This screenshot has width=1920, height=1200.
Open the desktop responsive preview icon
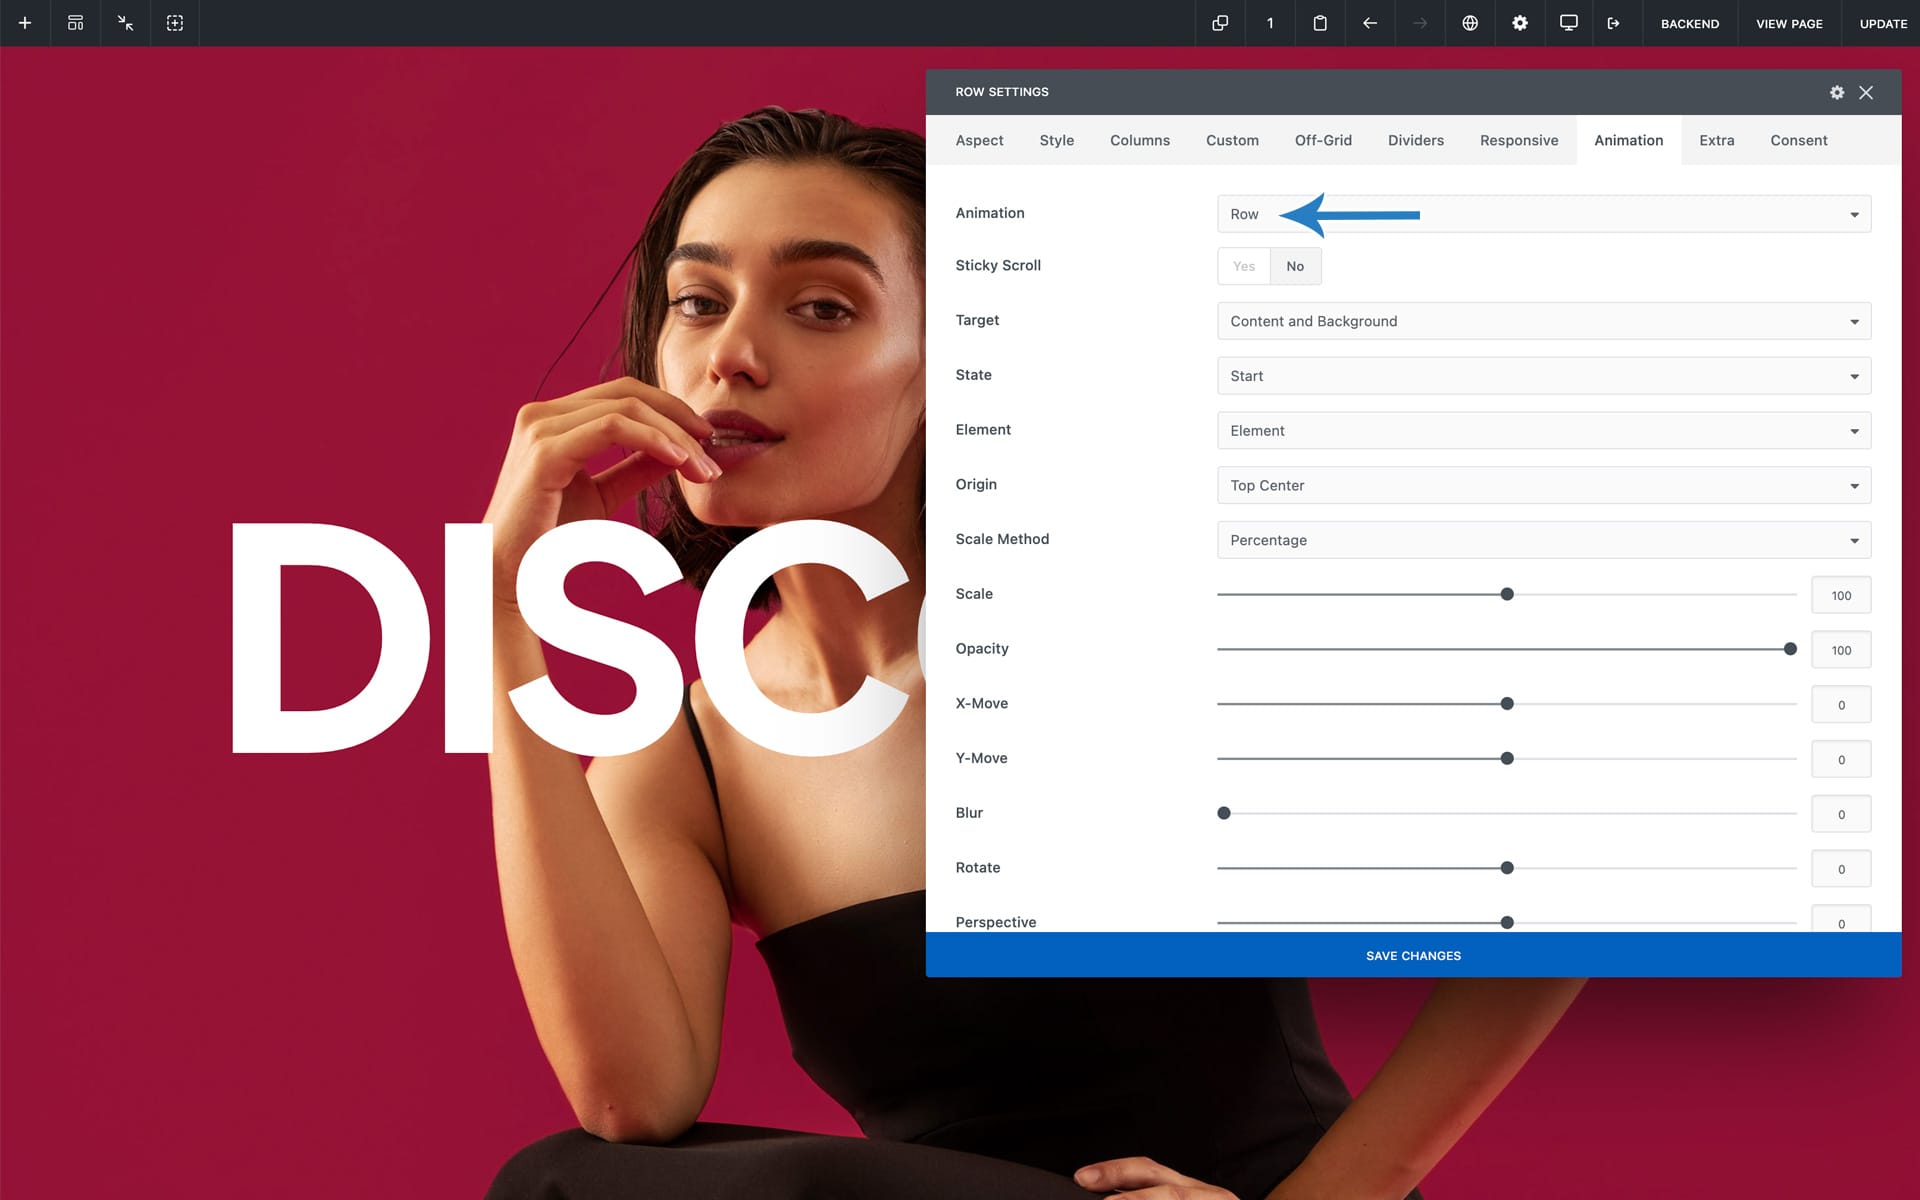1569,23
